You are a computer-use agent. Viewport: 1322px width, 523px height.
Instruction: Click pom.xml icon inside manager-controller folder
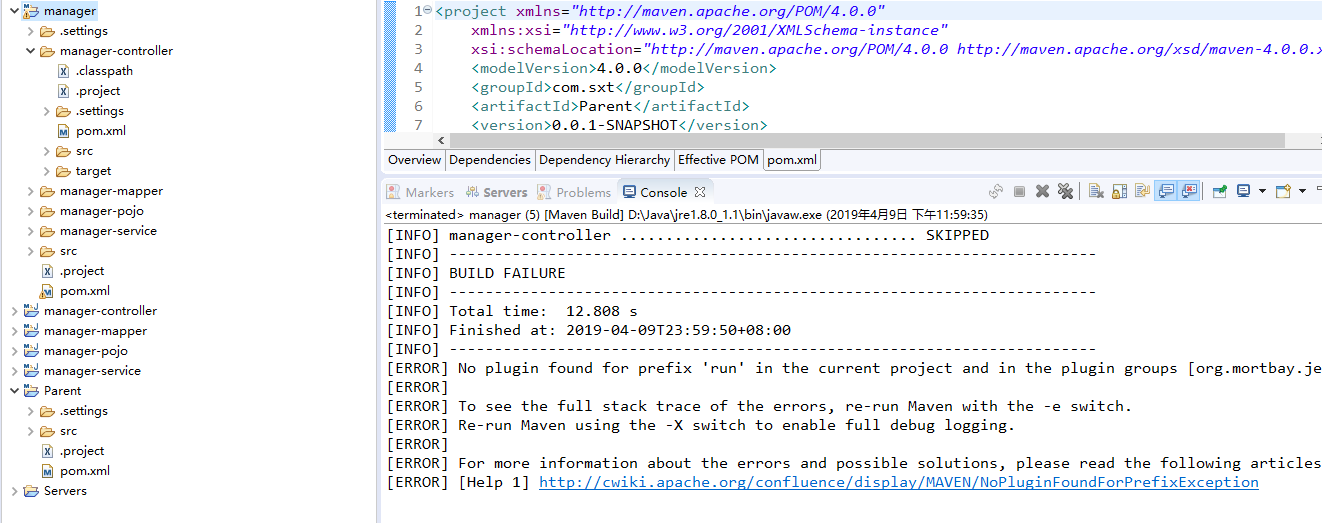(x=63, y=131)
